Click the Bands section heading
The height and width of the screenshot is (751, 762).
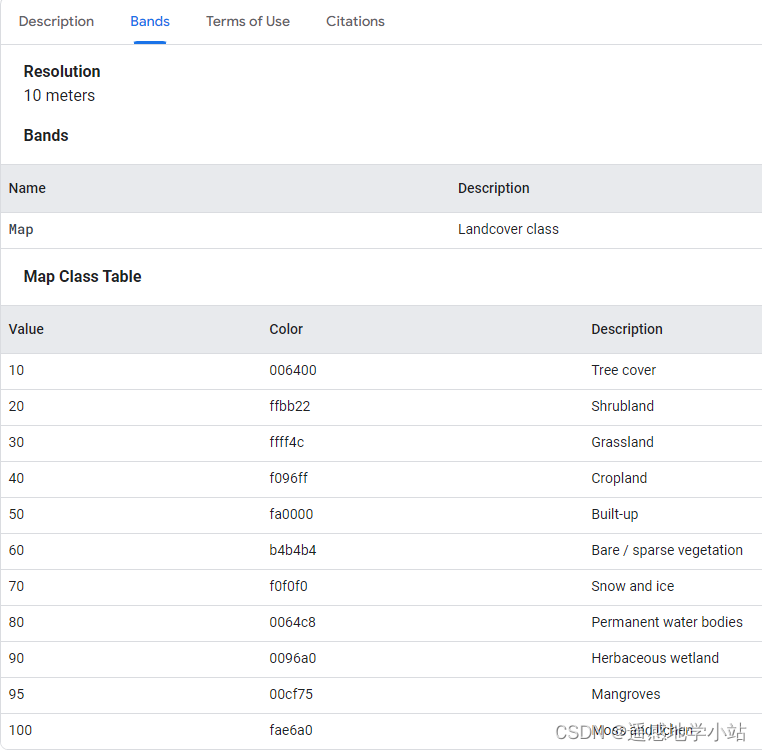46,135
